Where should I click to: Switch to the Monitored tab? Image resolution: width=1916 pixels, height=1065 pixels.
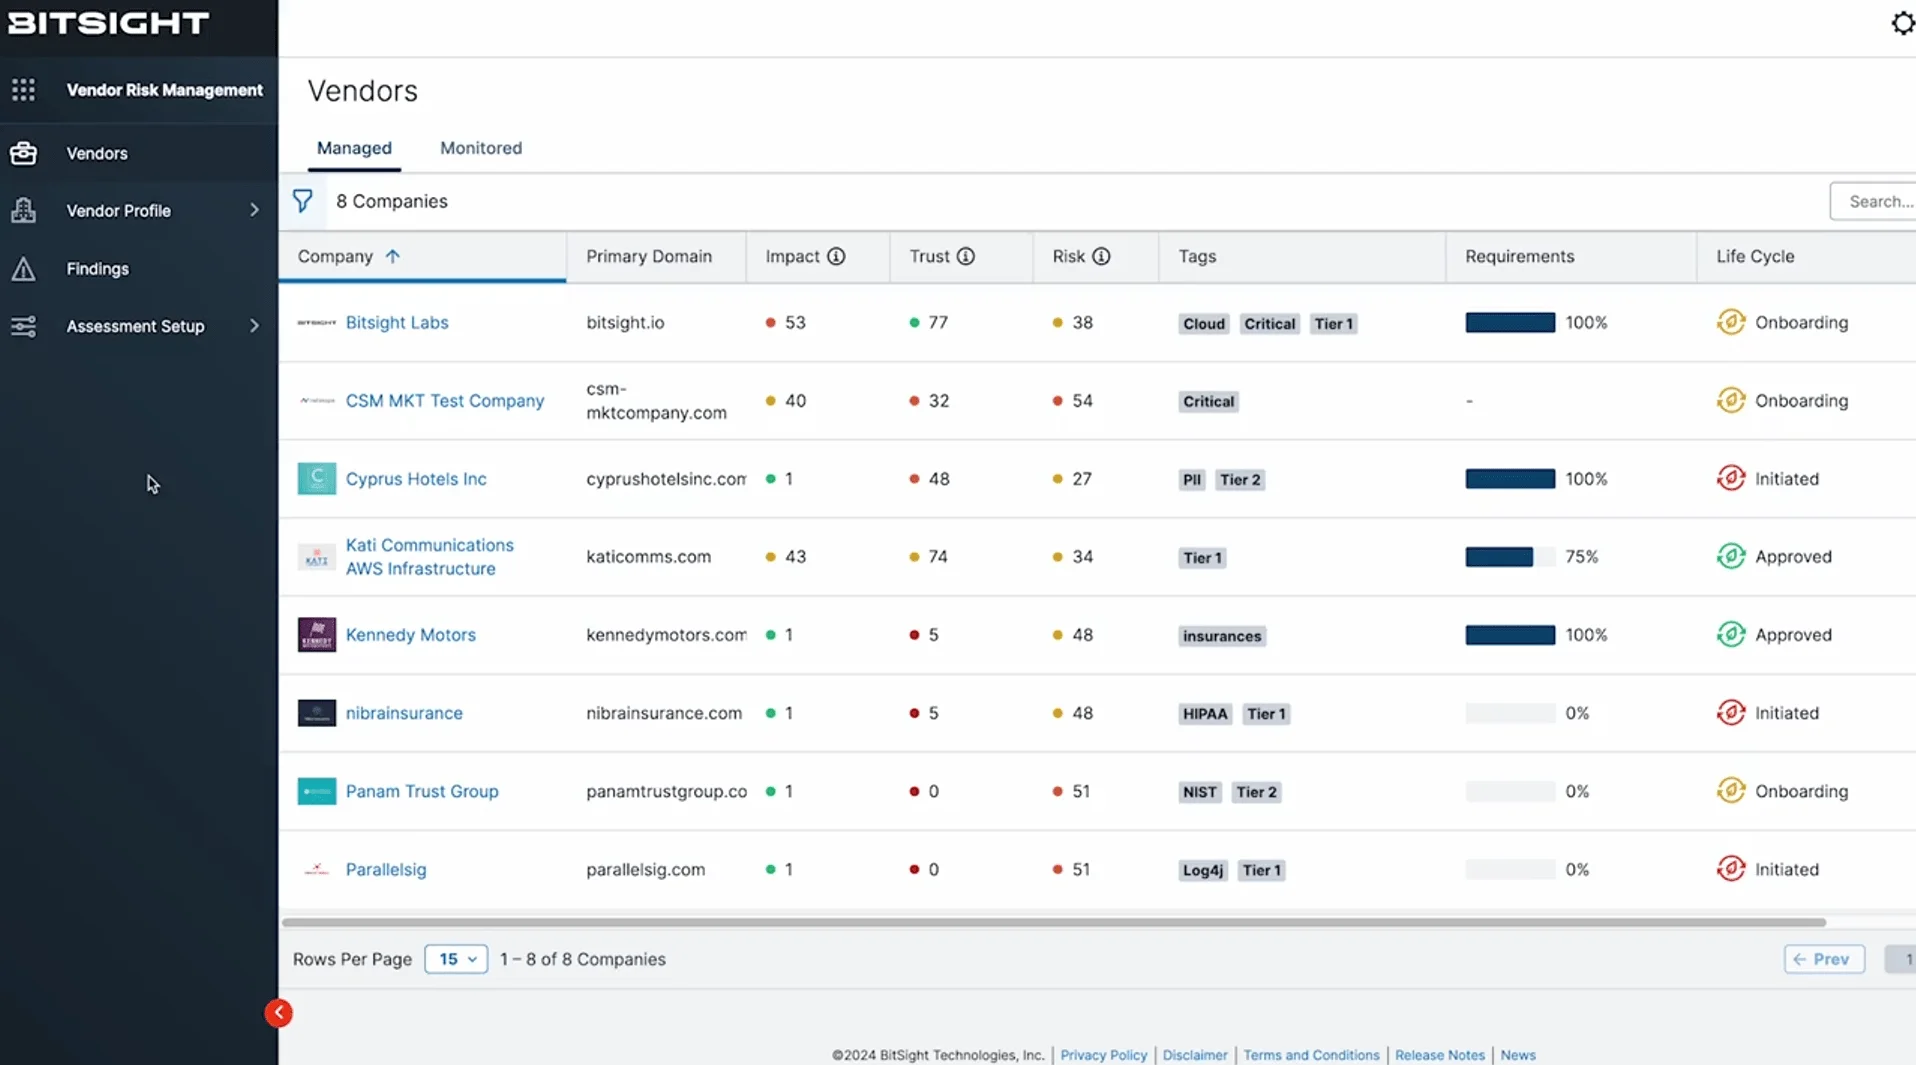tap(481, 147)
